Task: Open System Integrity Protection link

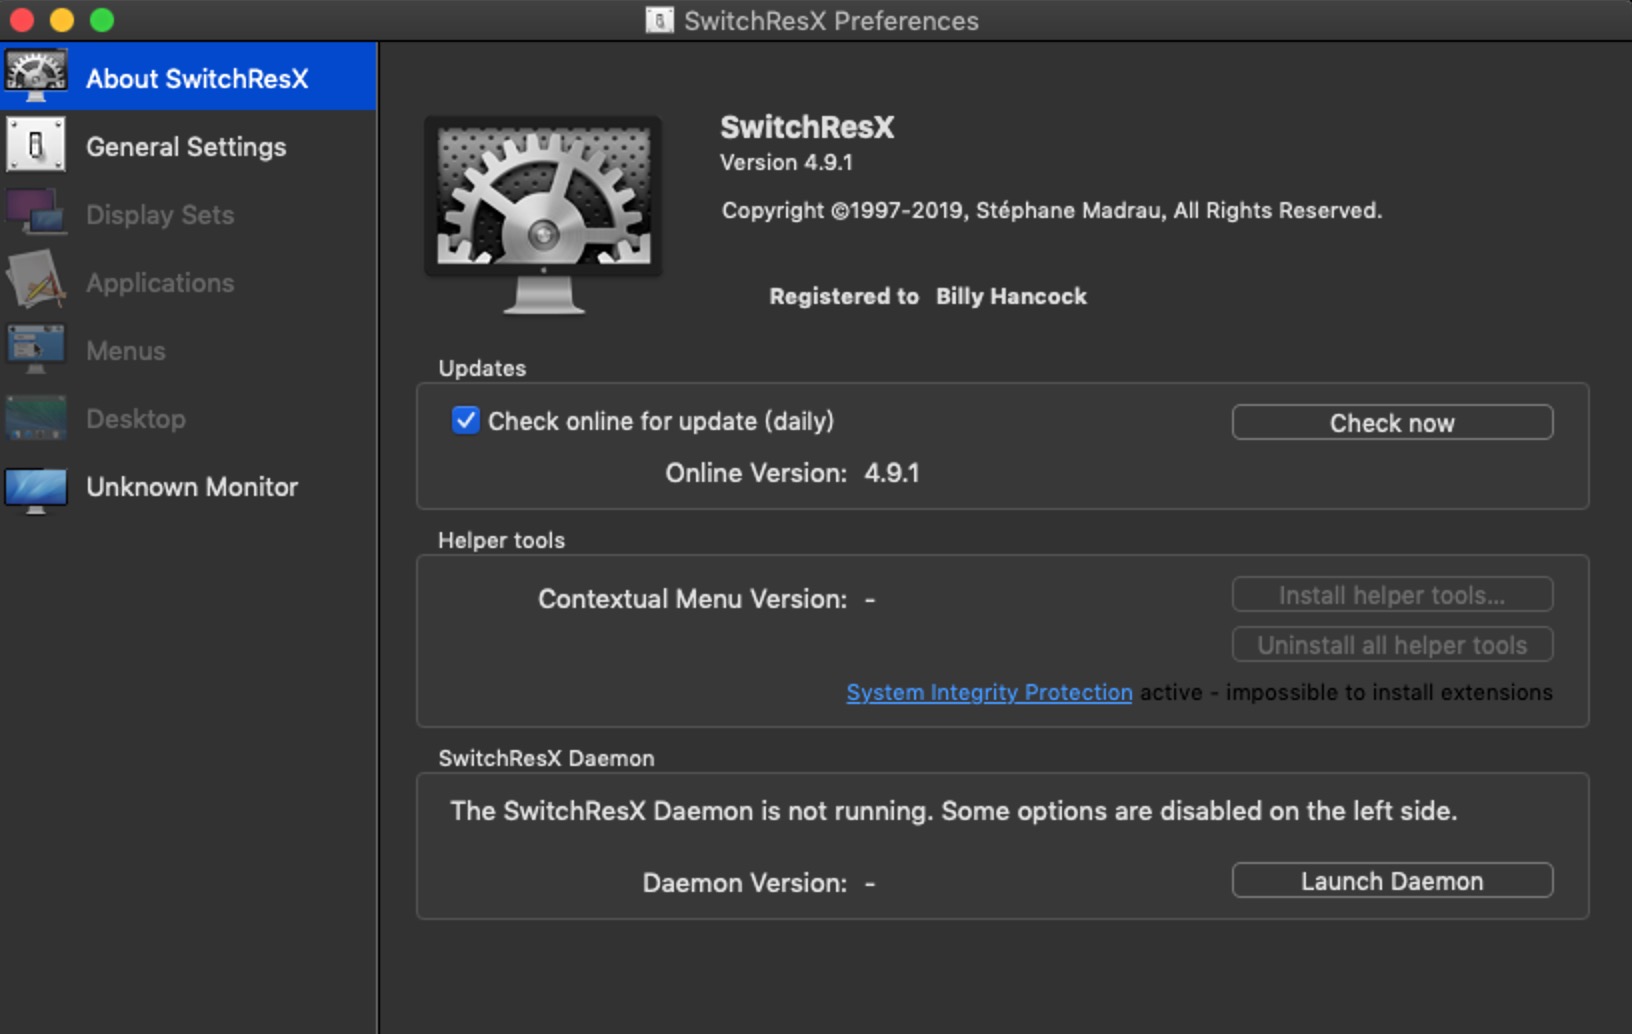Action: point(989,692)
